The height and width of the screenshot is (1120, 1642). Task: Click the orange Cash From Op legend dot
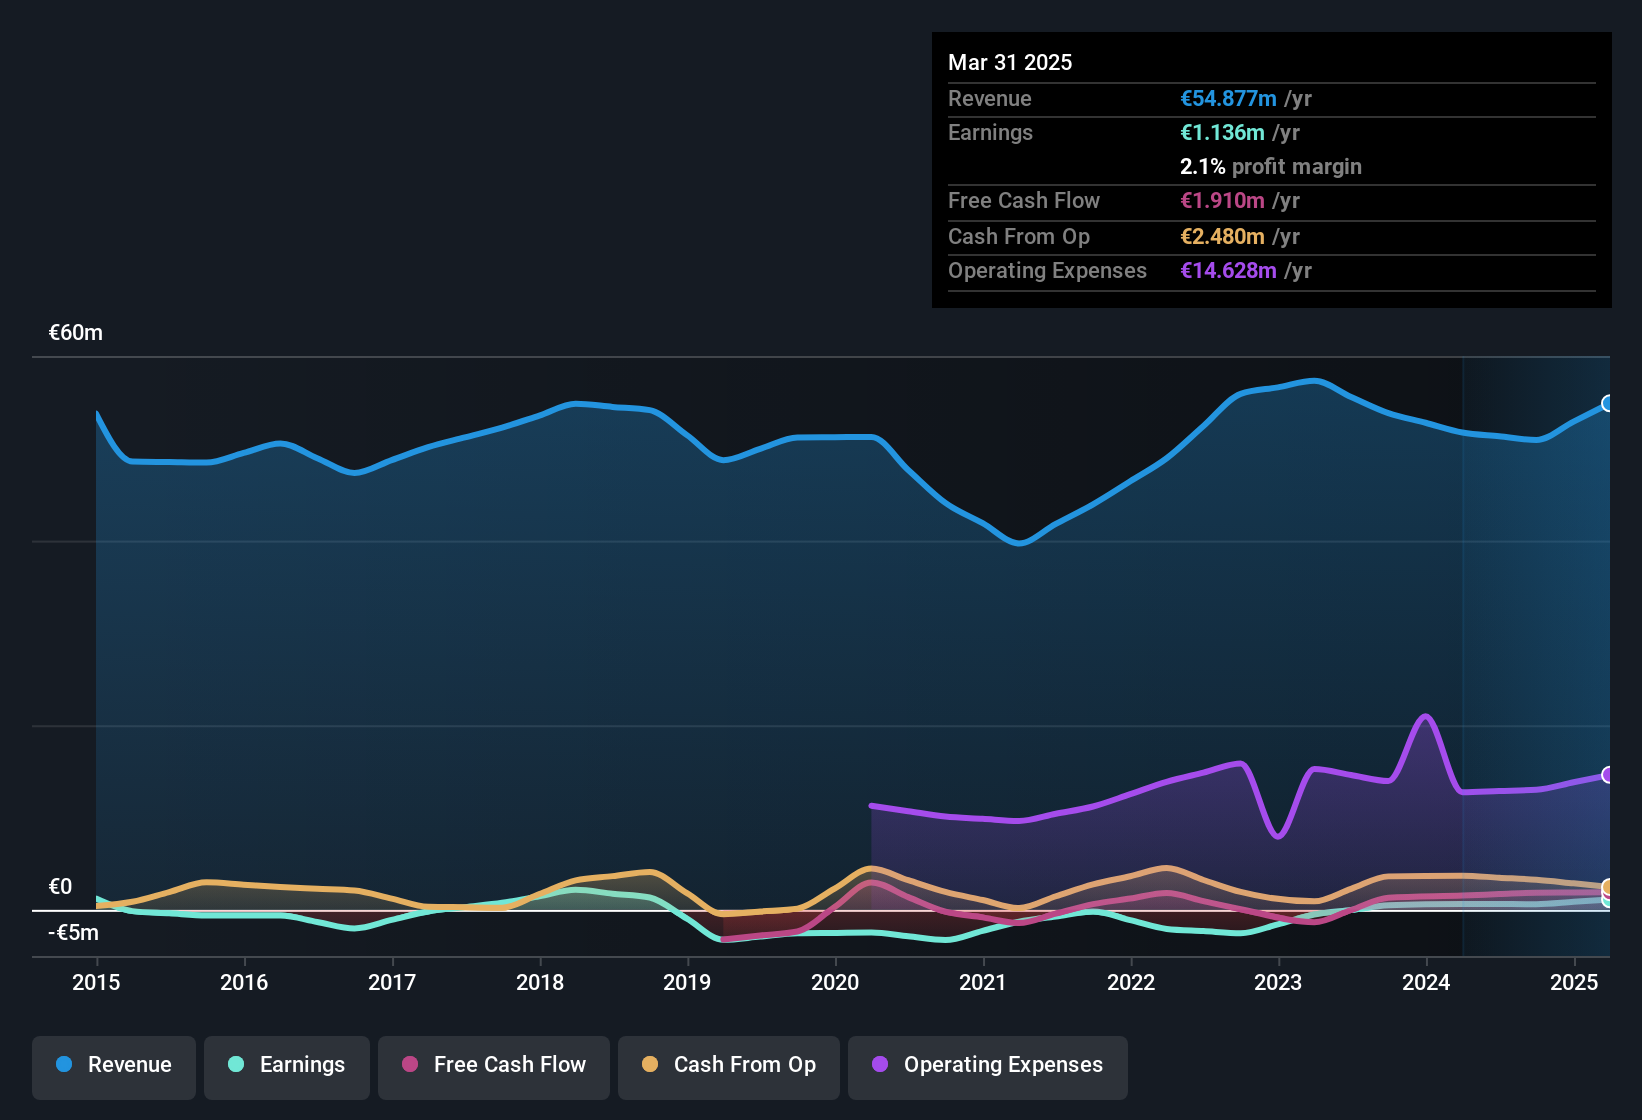pyautogui.click(x=651, y=1065)
